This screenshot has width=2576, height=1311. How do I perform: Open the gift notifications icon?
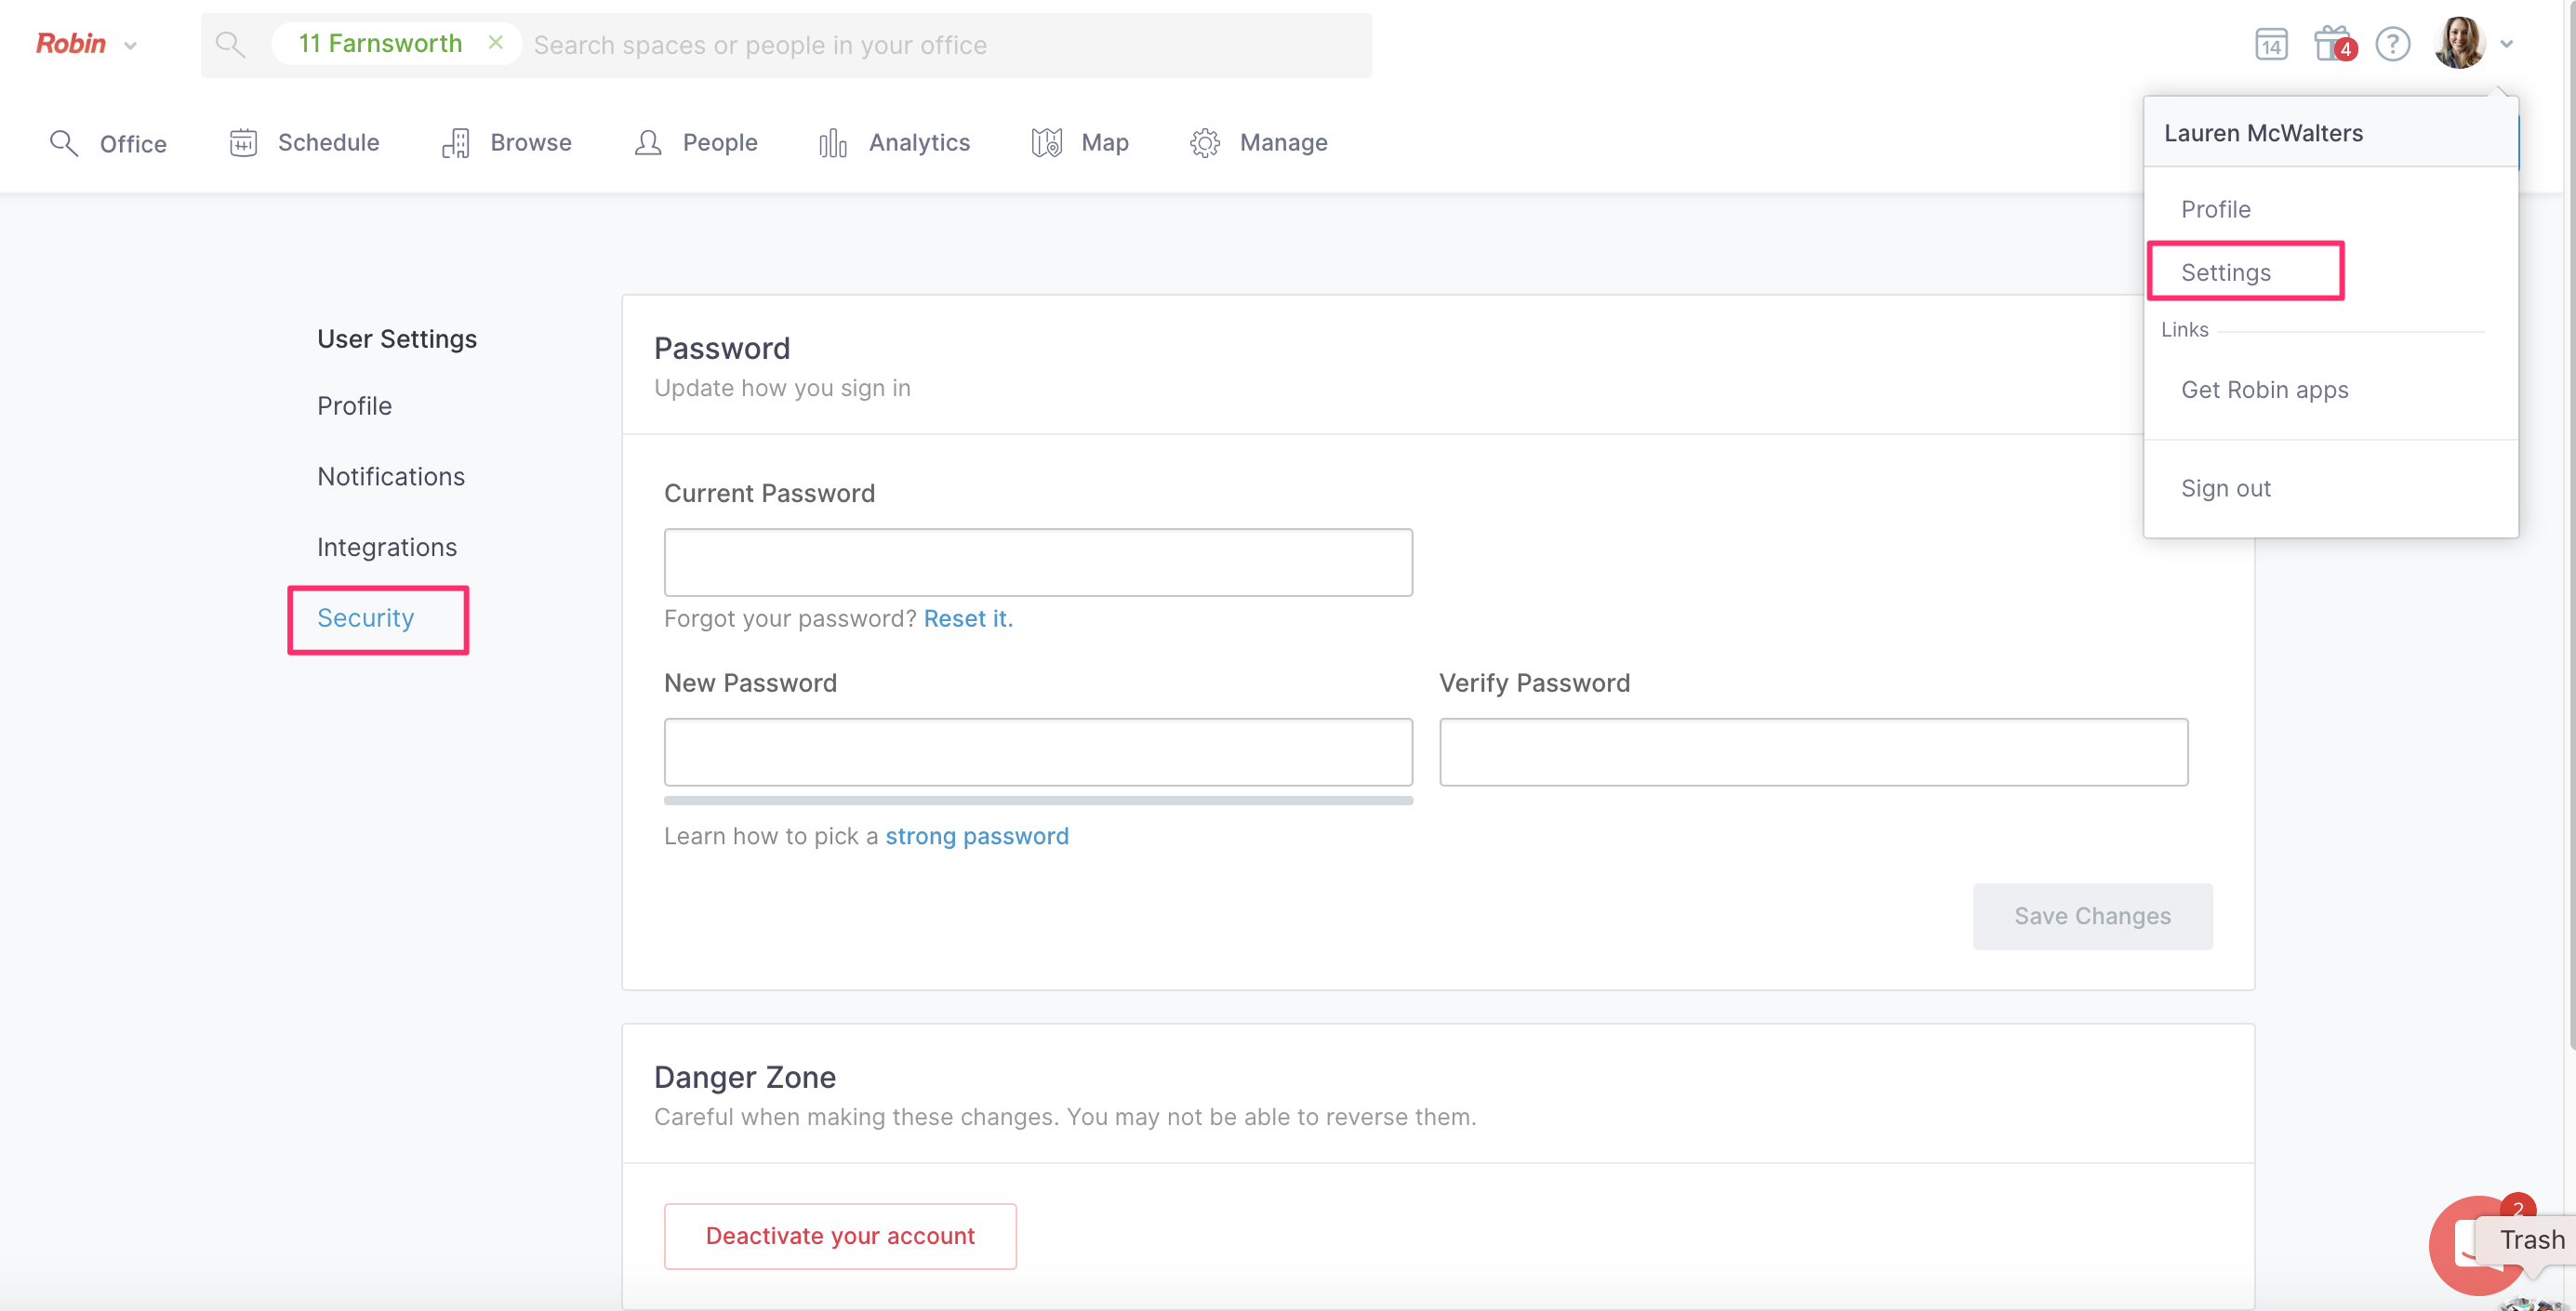(2332, 44)
